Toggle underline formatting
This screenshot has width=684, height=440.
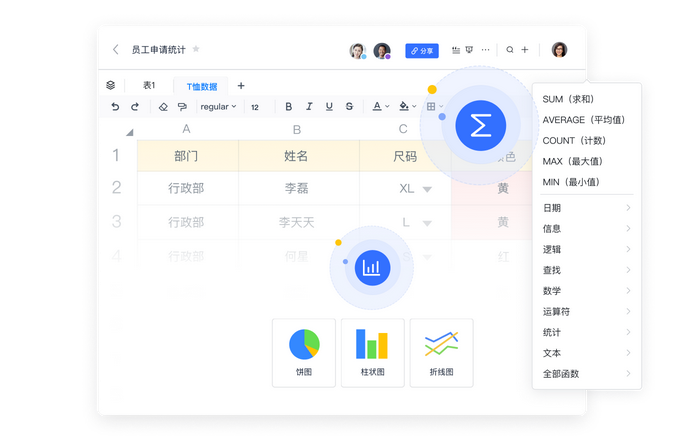pyautogui.click(x=329, y=106)
